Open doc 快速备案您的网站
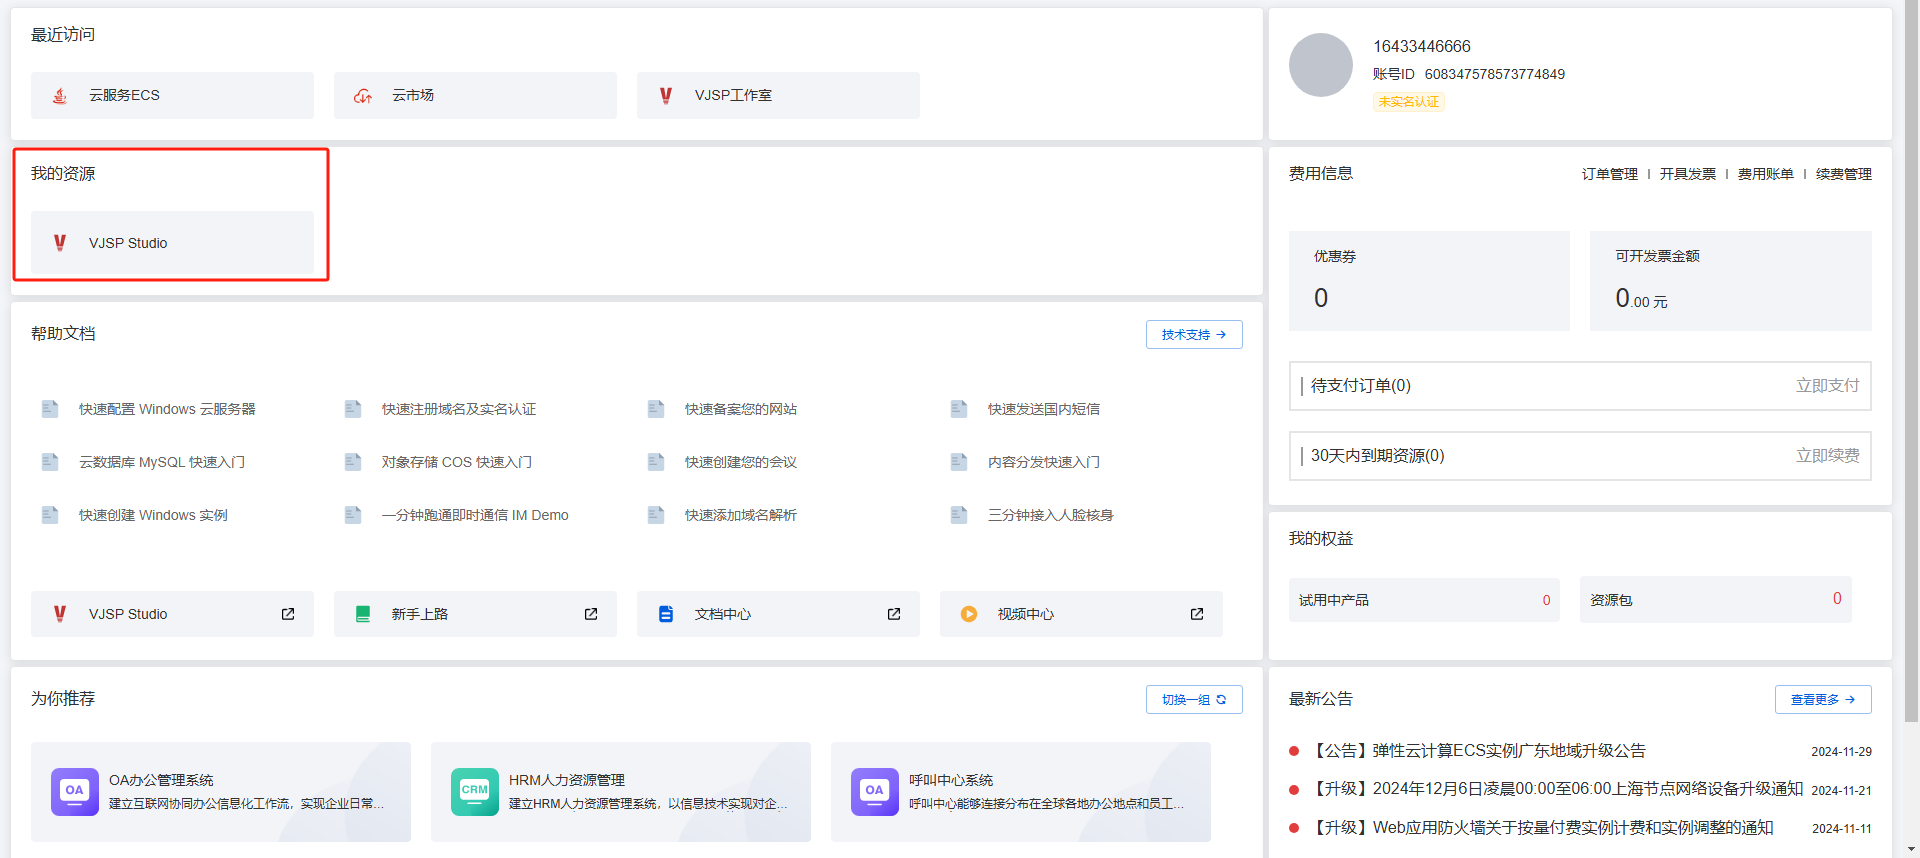Image resolution: width=1920 pixels, height=858 pixels. tap(741, 409)
